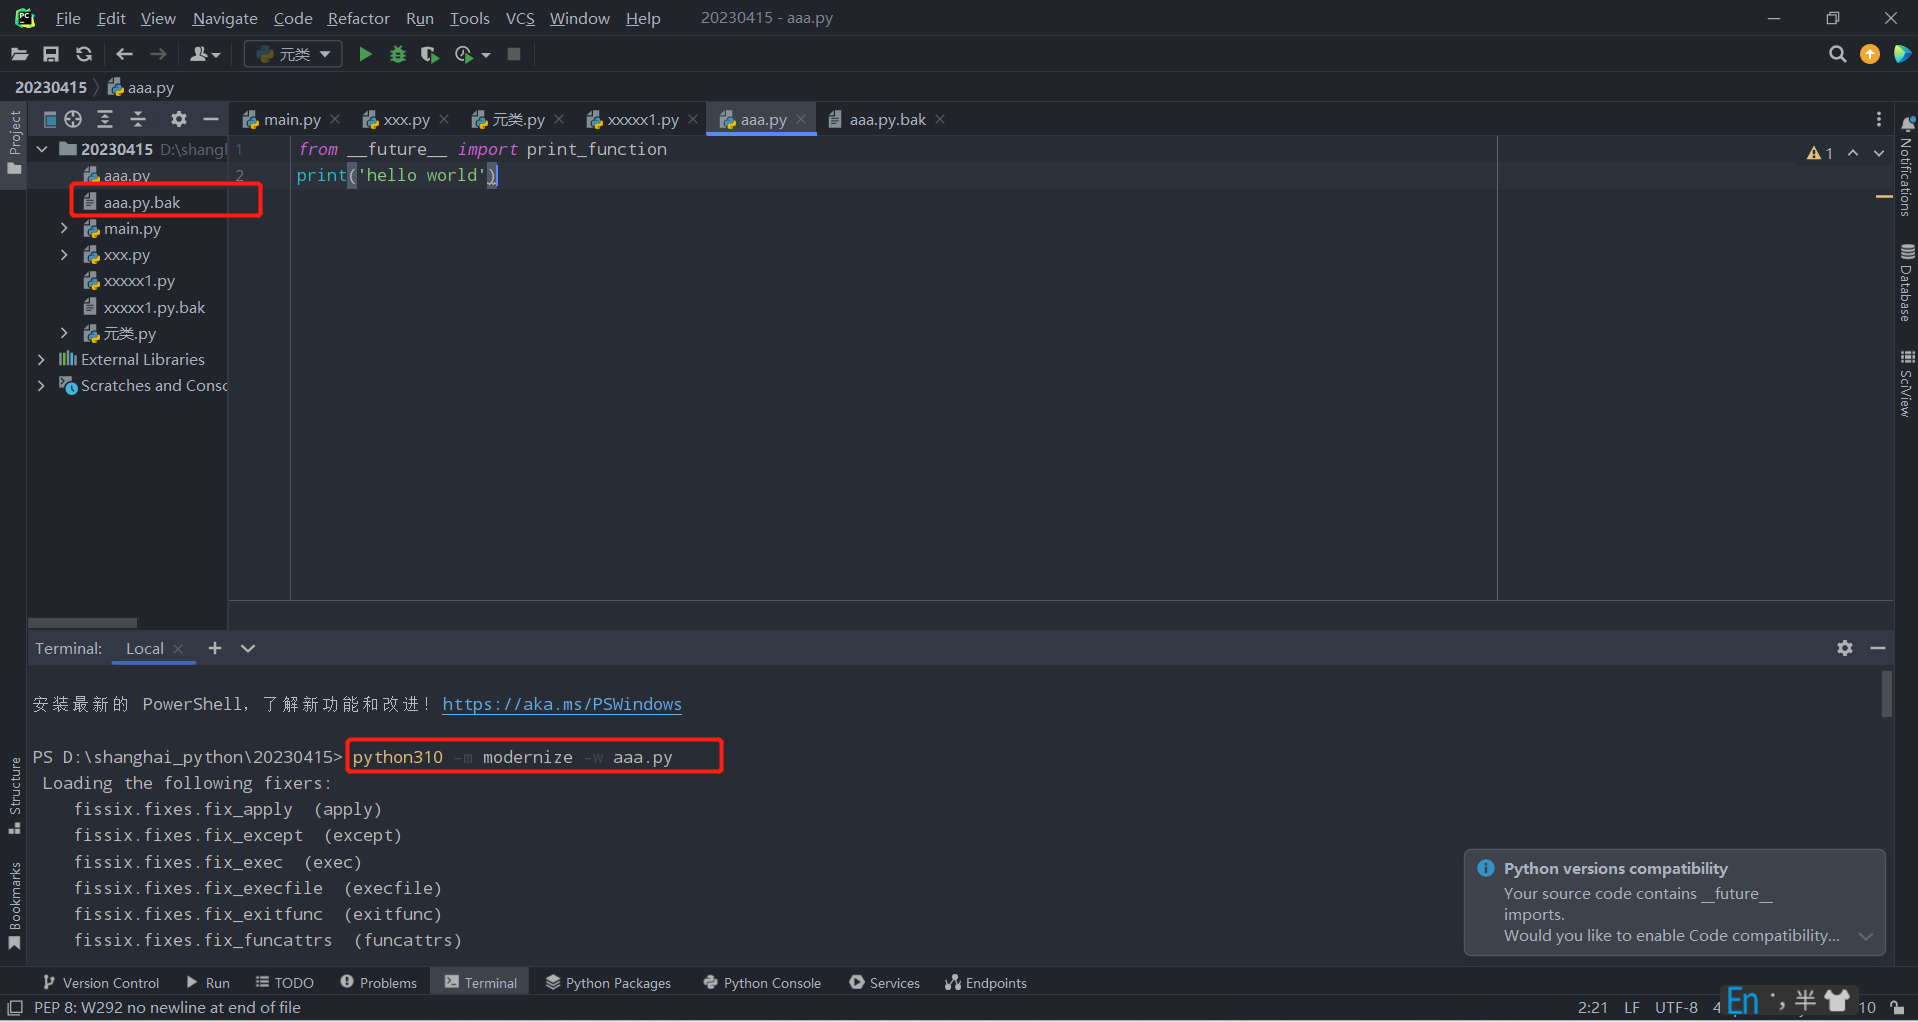Start debugging with the bug icon
This screenshot has width=1918, height=1022.
pos(398,54)
